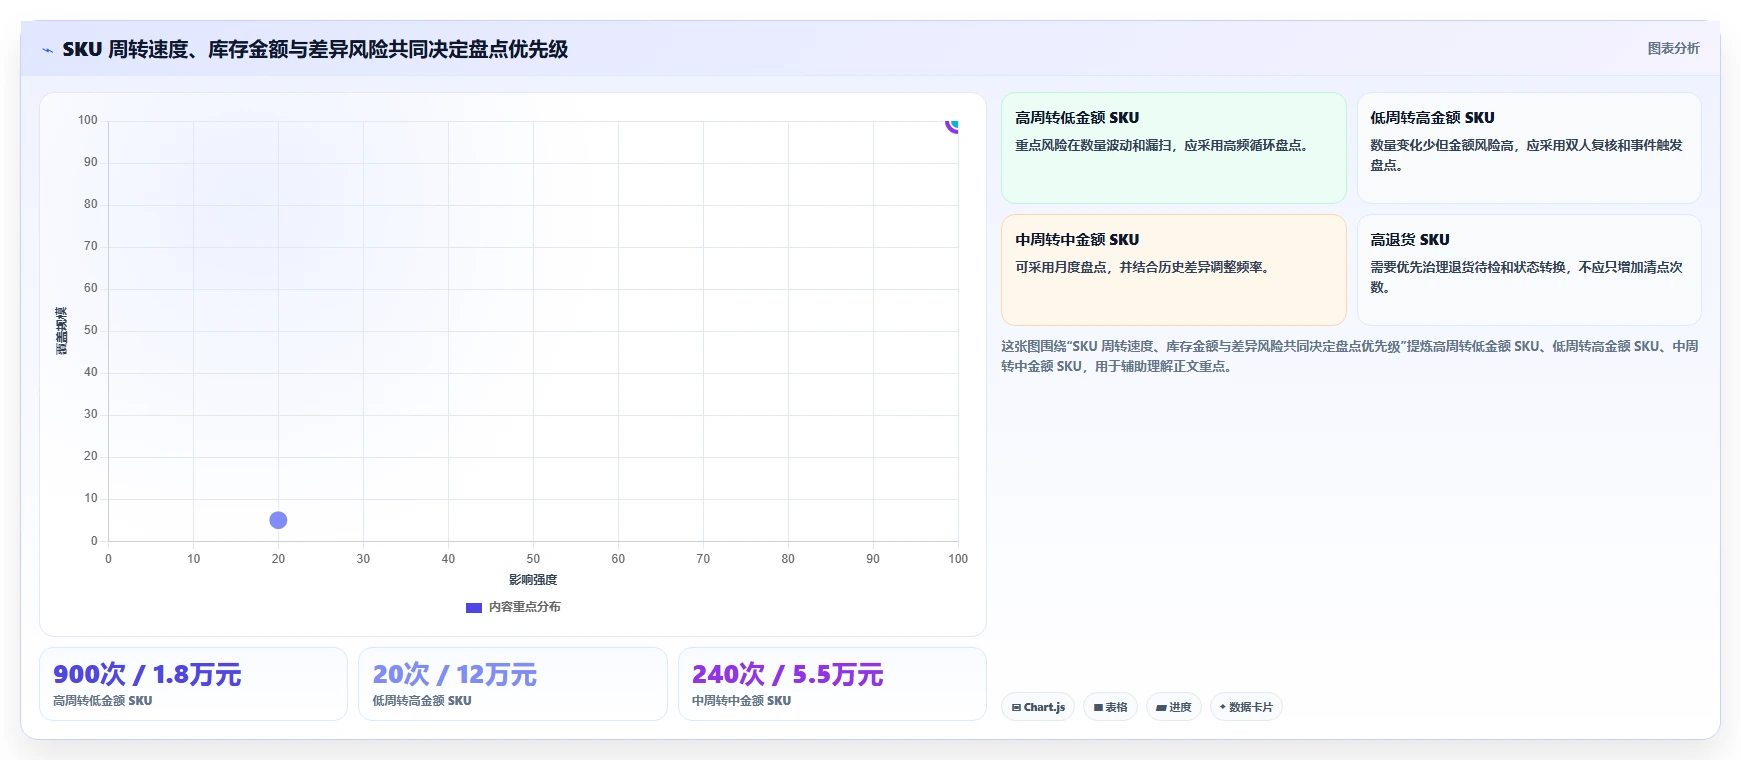Viewport: 1741px width, 760px height.
Task: Click the icon inside the 进度 tag
Action: coord(1161,707)
